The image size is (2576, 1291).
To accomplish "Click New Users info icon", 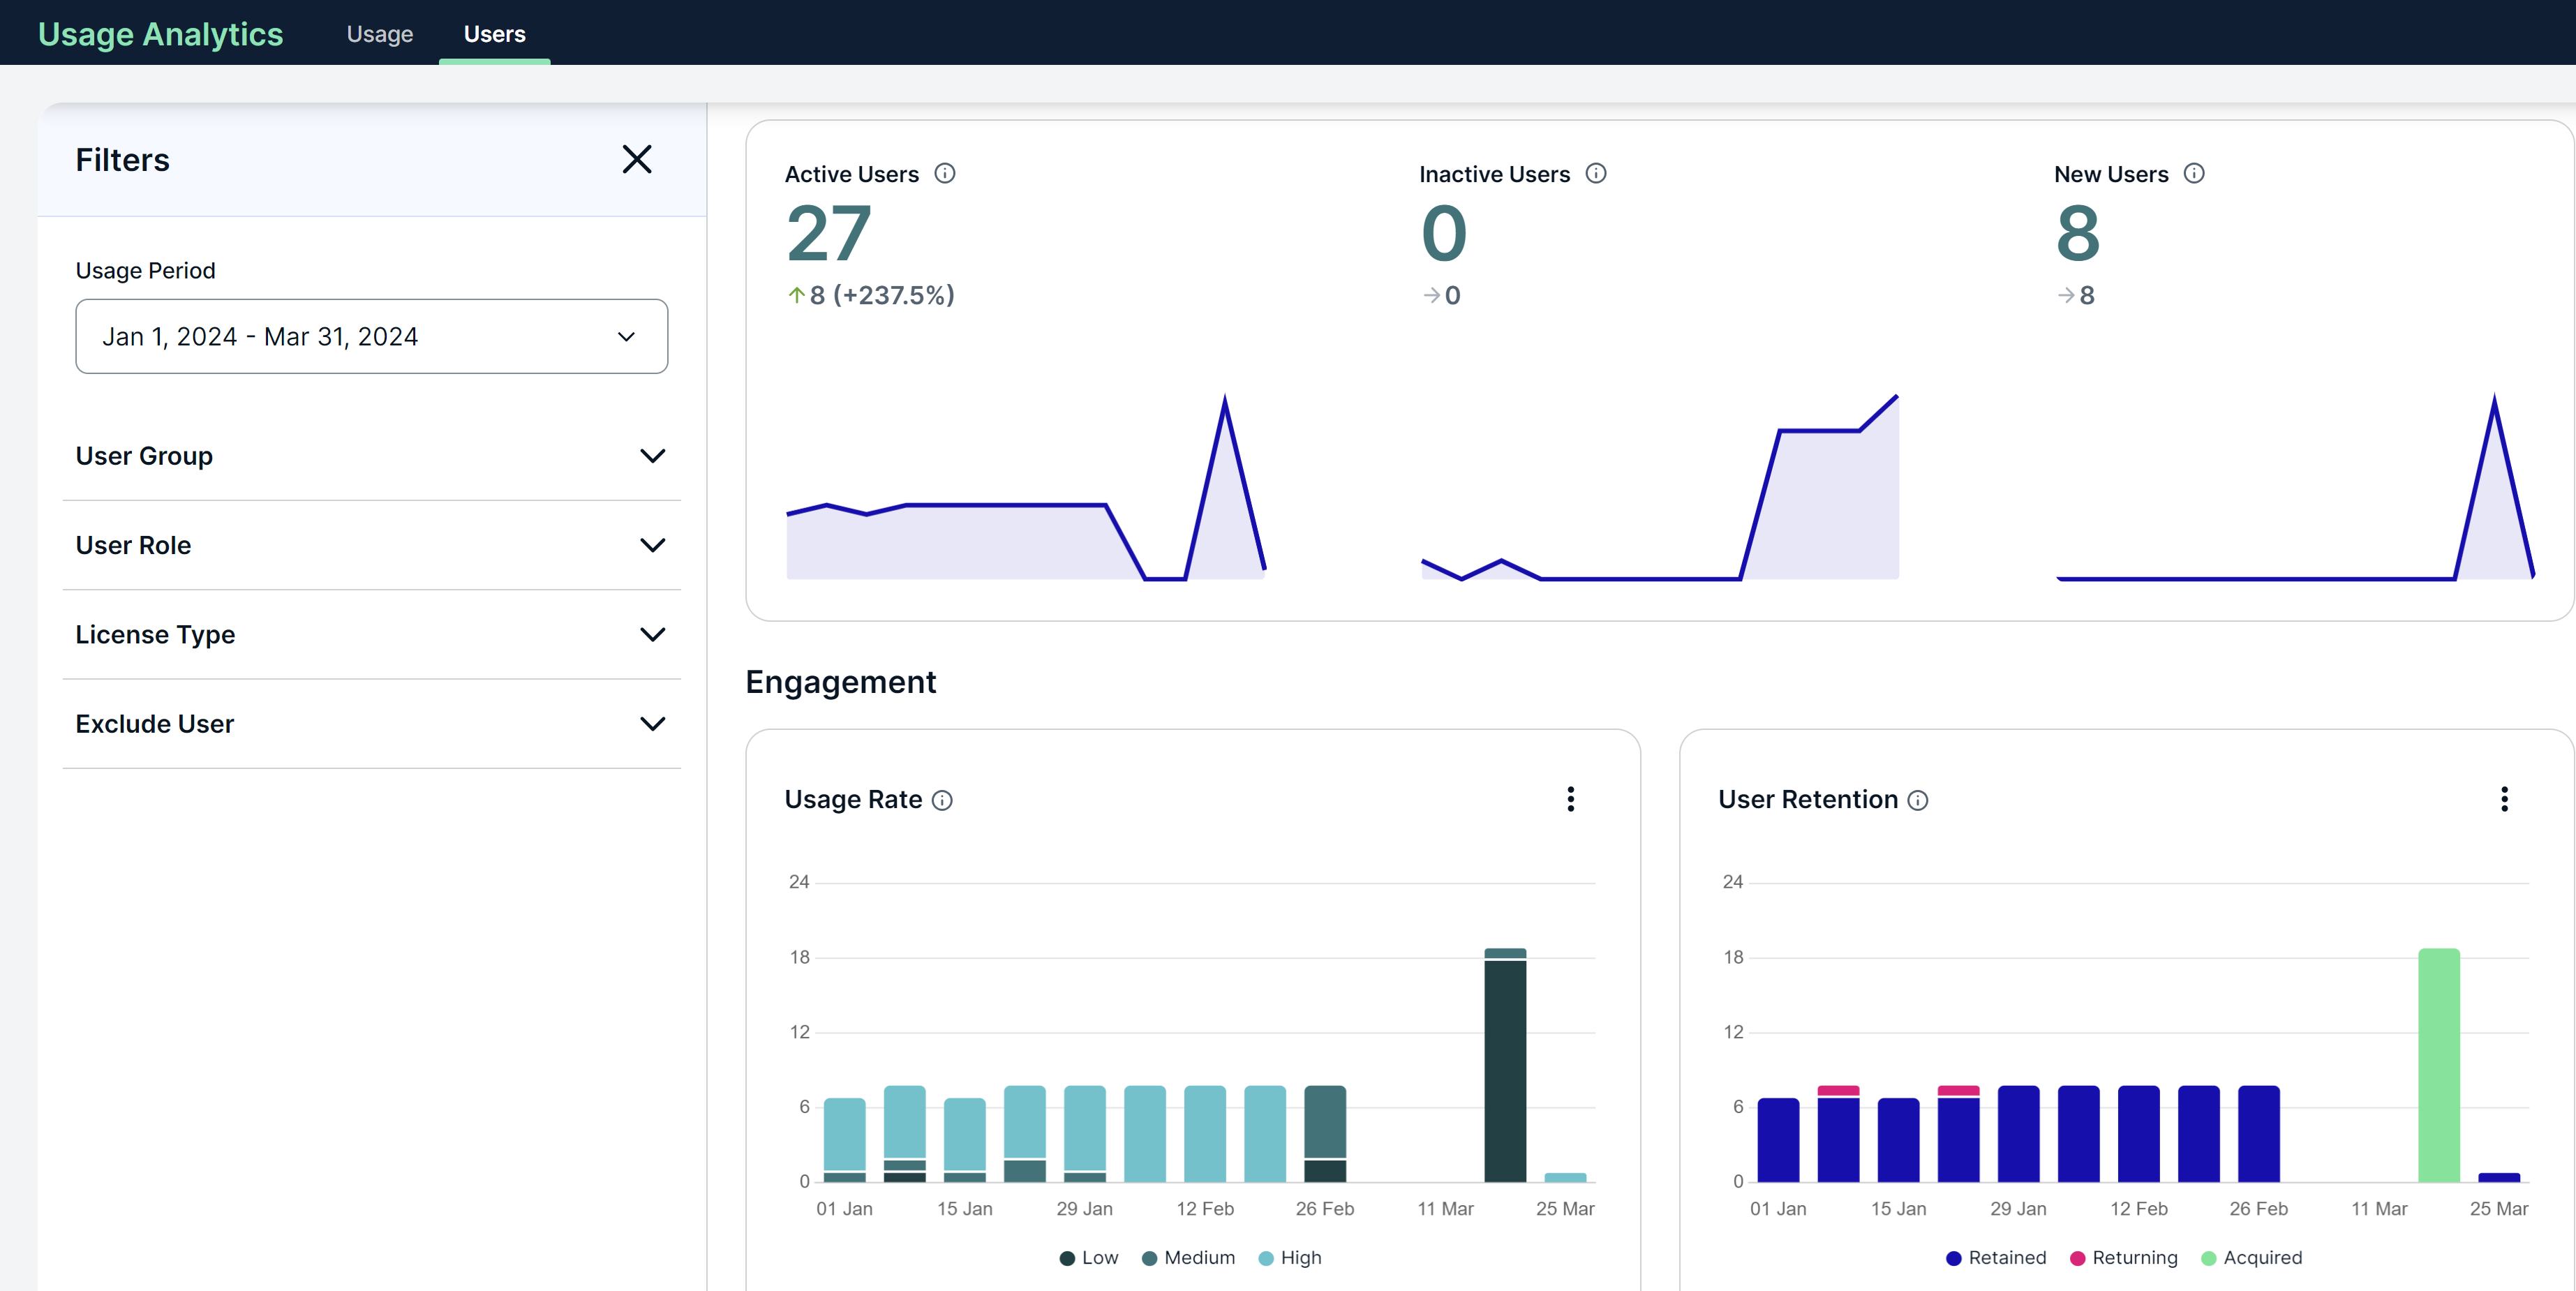I will 2193,173.
